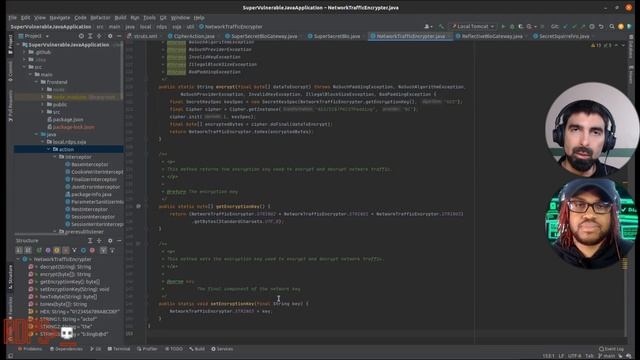640x360 pixels.
Task: Toggle the blue circle filter in Structure toolbar
Action: (83, 250)
